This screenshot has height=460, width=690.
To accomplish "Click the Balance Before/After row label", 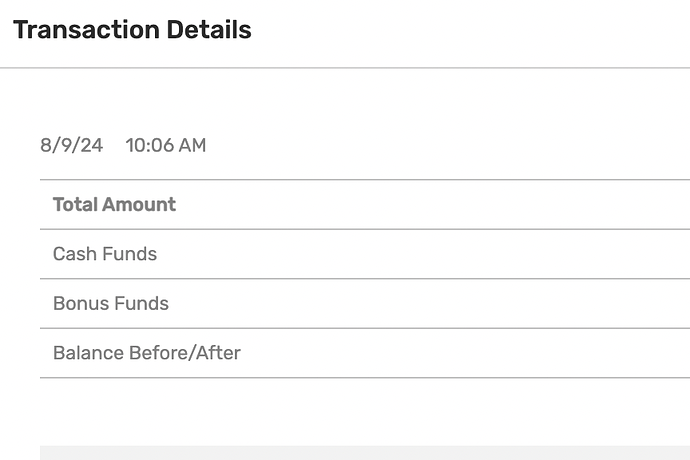I will click(x=146, y=353).
